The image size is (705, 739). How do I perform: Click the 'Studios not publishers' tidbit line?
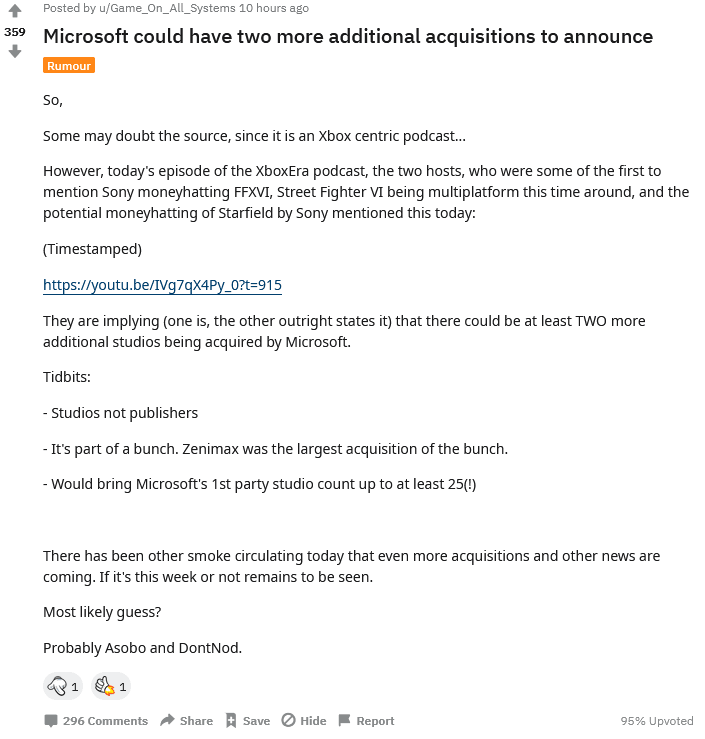(x=120, y=412)
